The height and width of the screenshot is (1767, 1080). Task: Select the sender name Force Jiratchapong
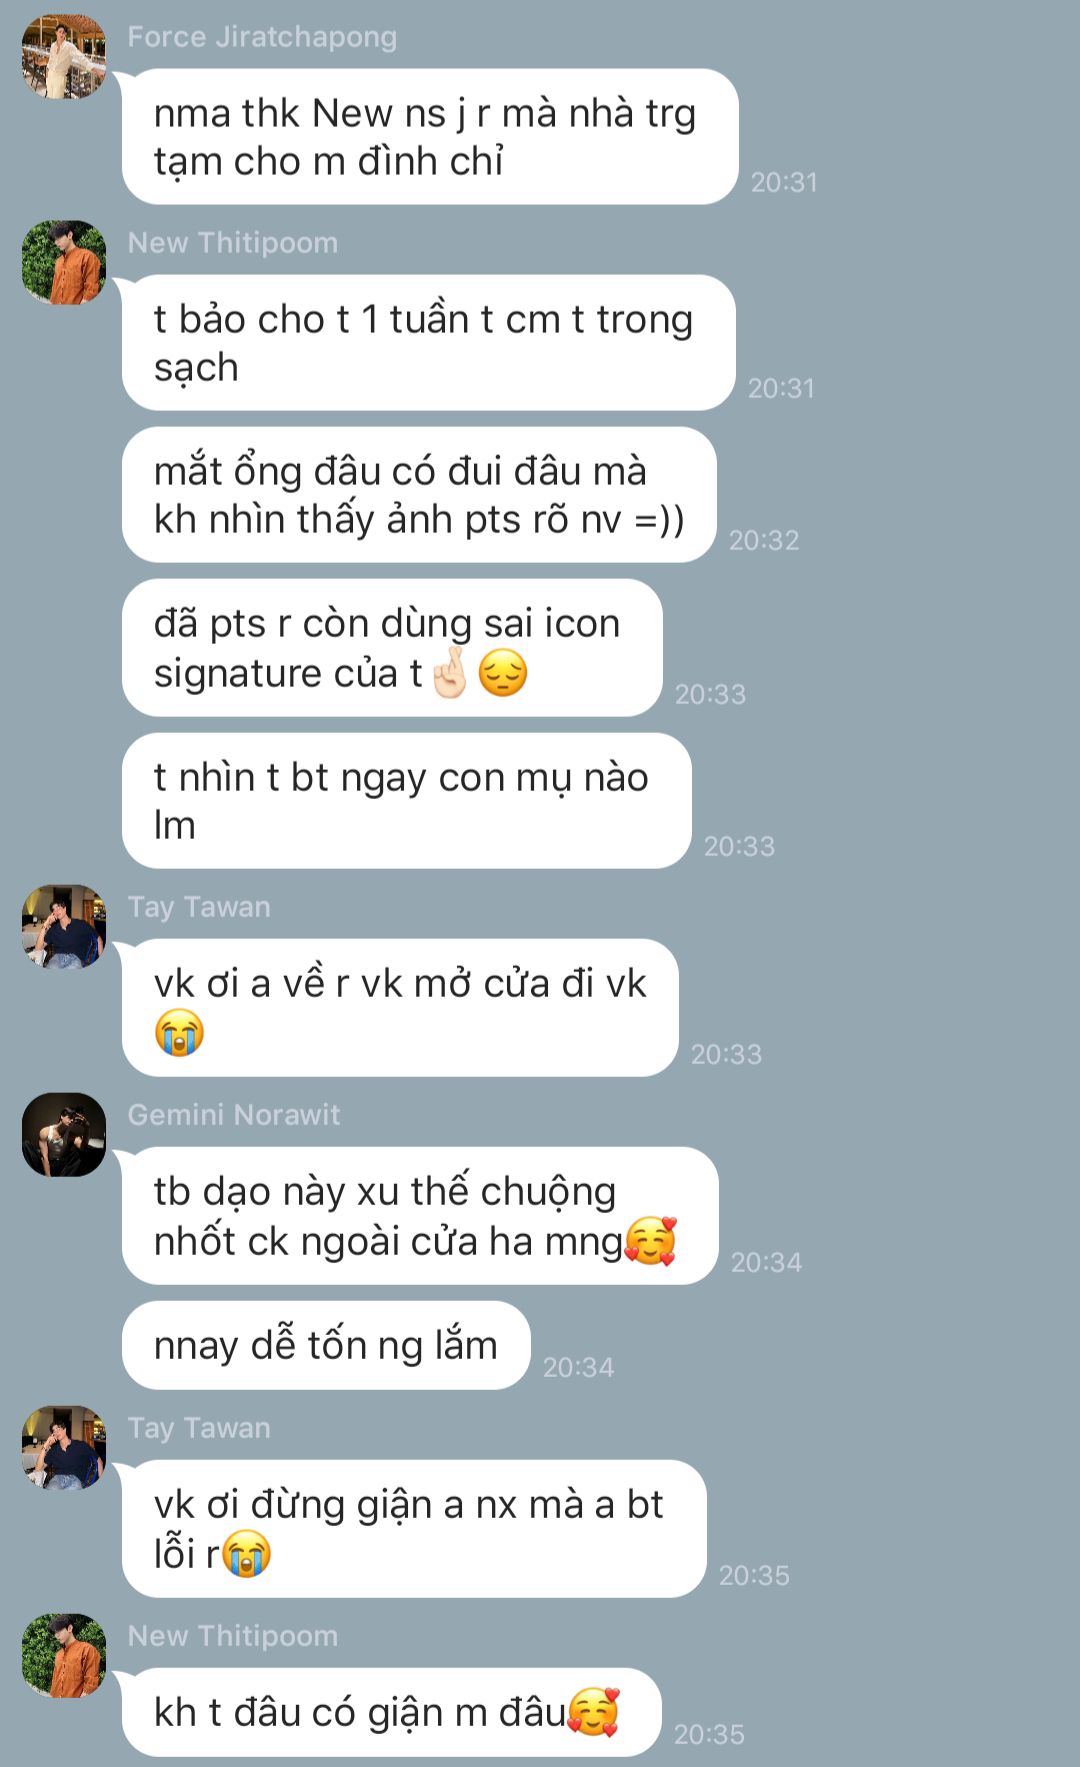(262, 37)
